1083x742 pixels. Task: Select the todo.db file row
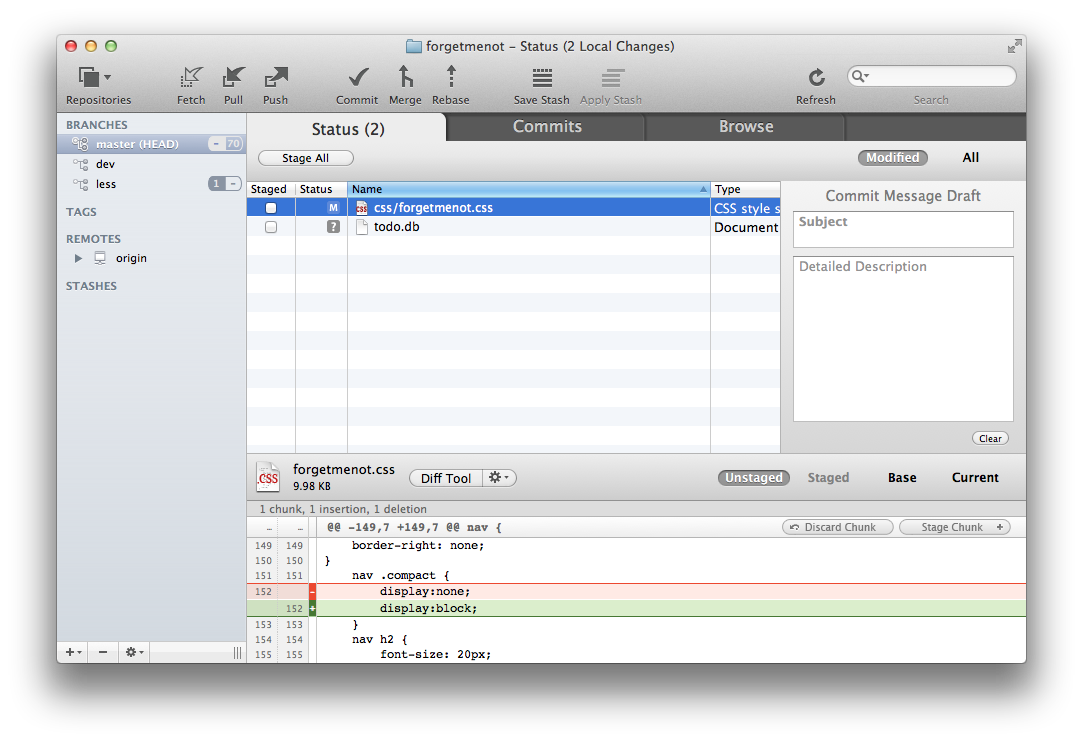(513, 227)
